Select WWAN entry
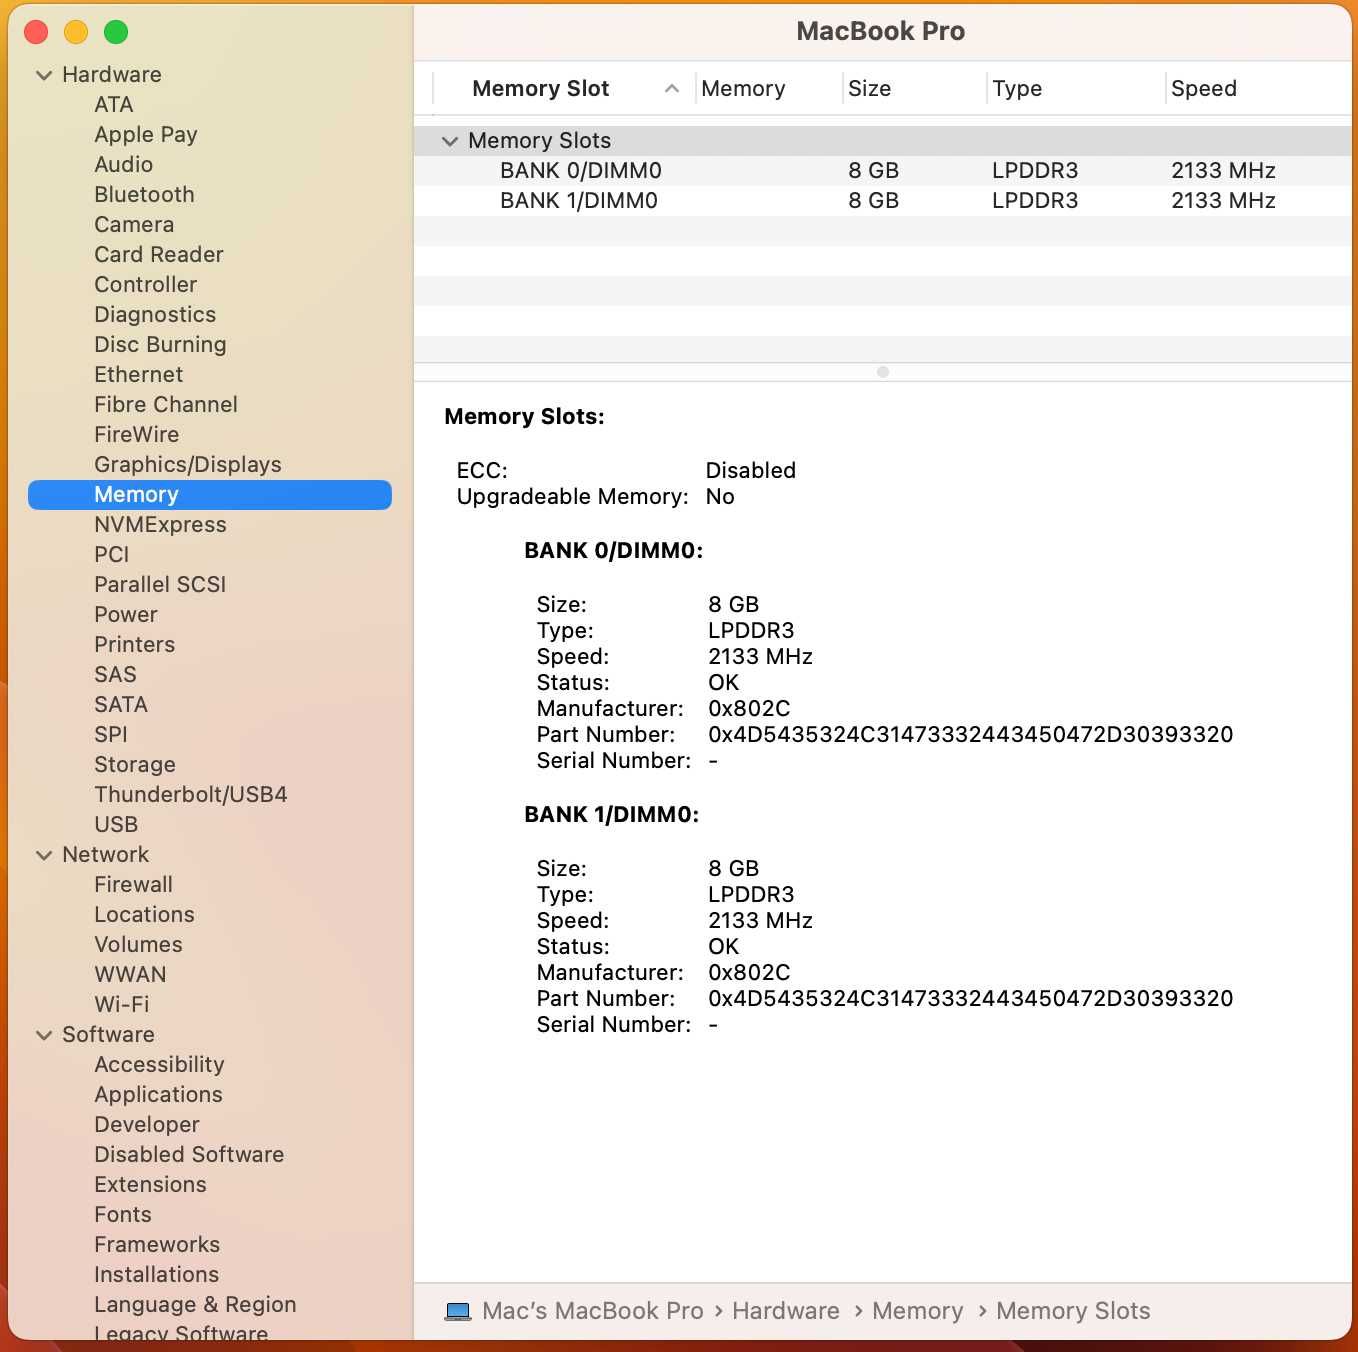The width and height of the screenshot is (1358, 1352). (x=130, y=975)
